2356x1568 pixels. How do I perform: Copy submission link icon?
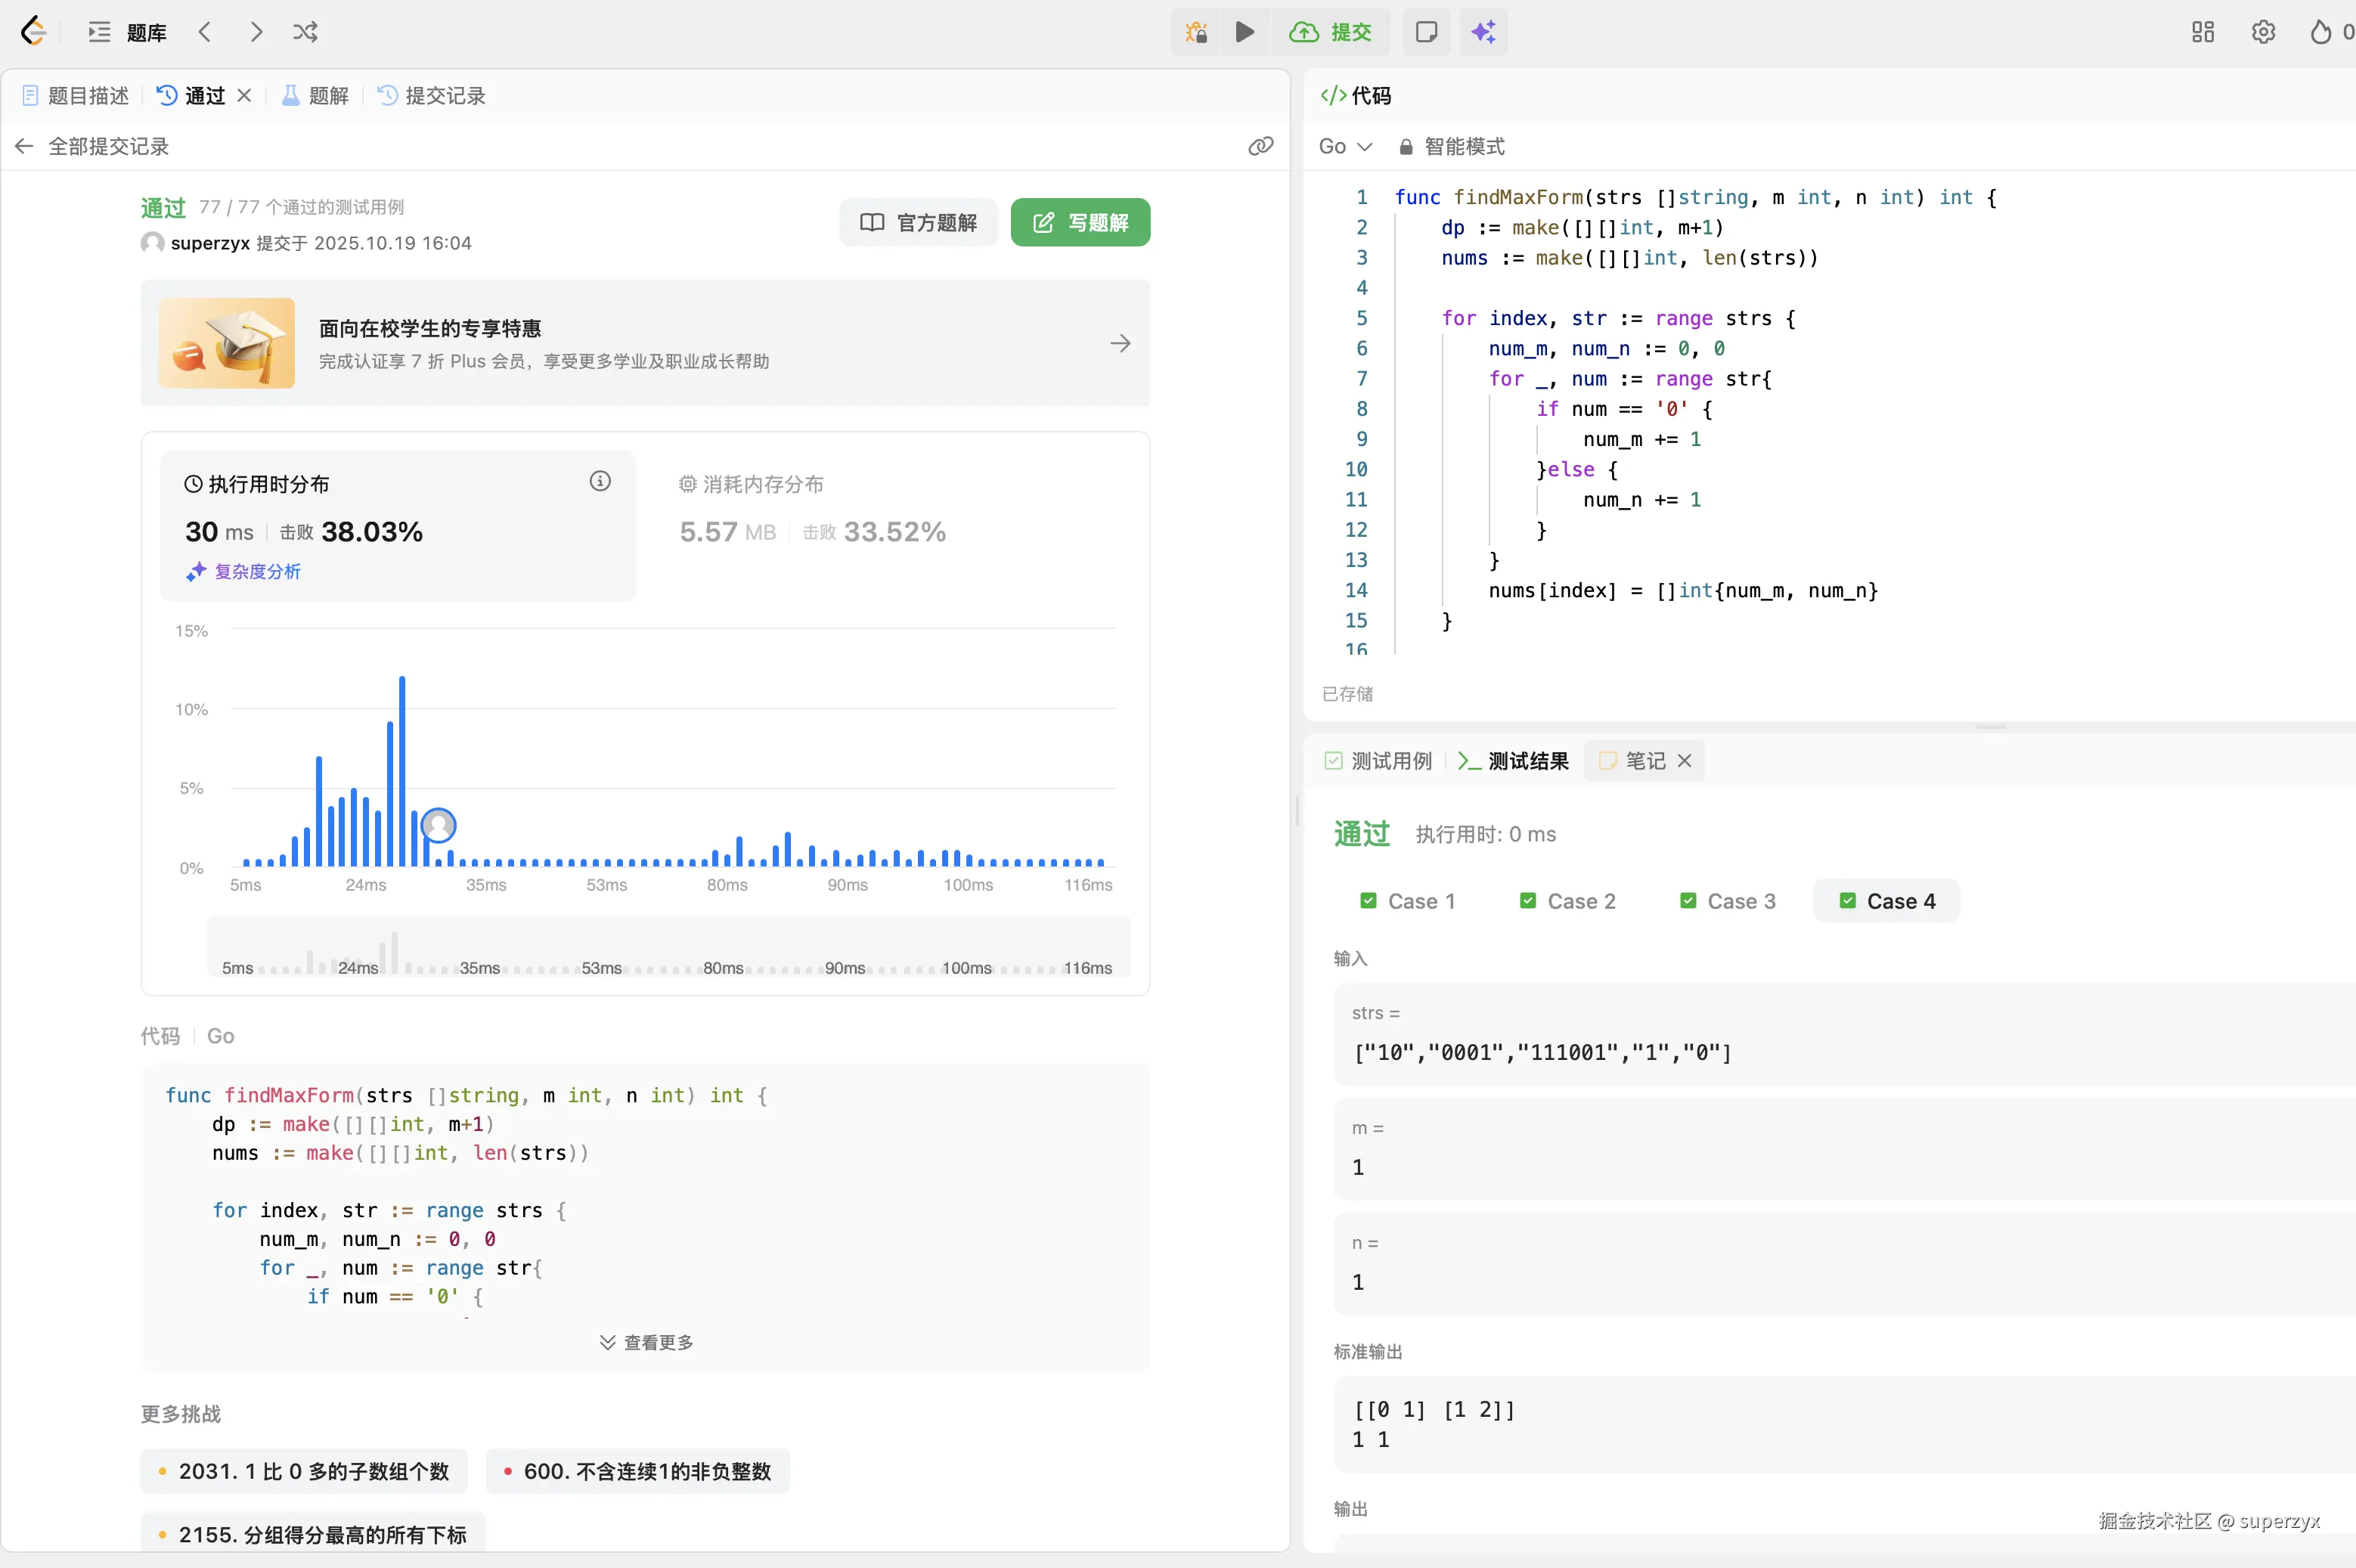point(1261,146)
